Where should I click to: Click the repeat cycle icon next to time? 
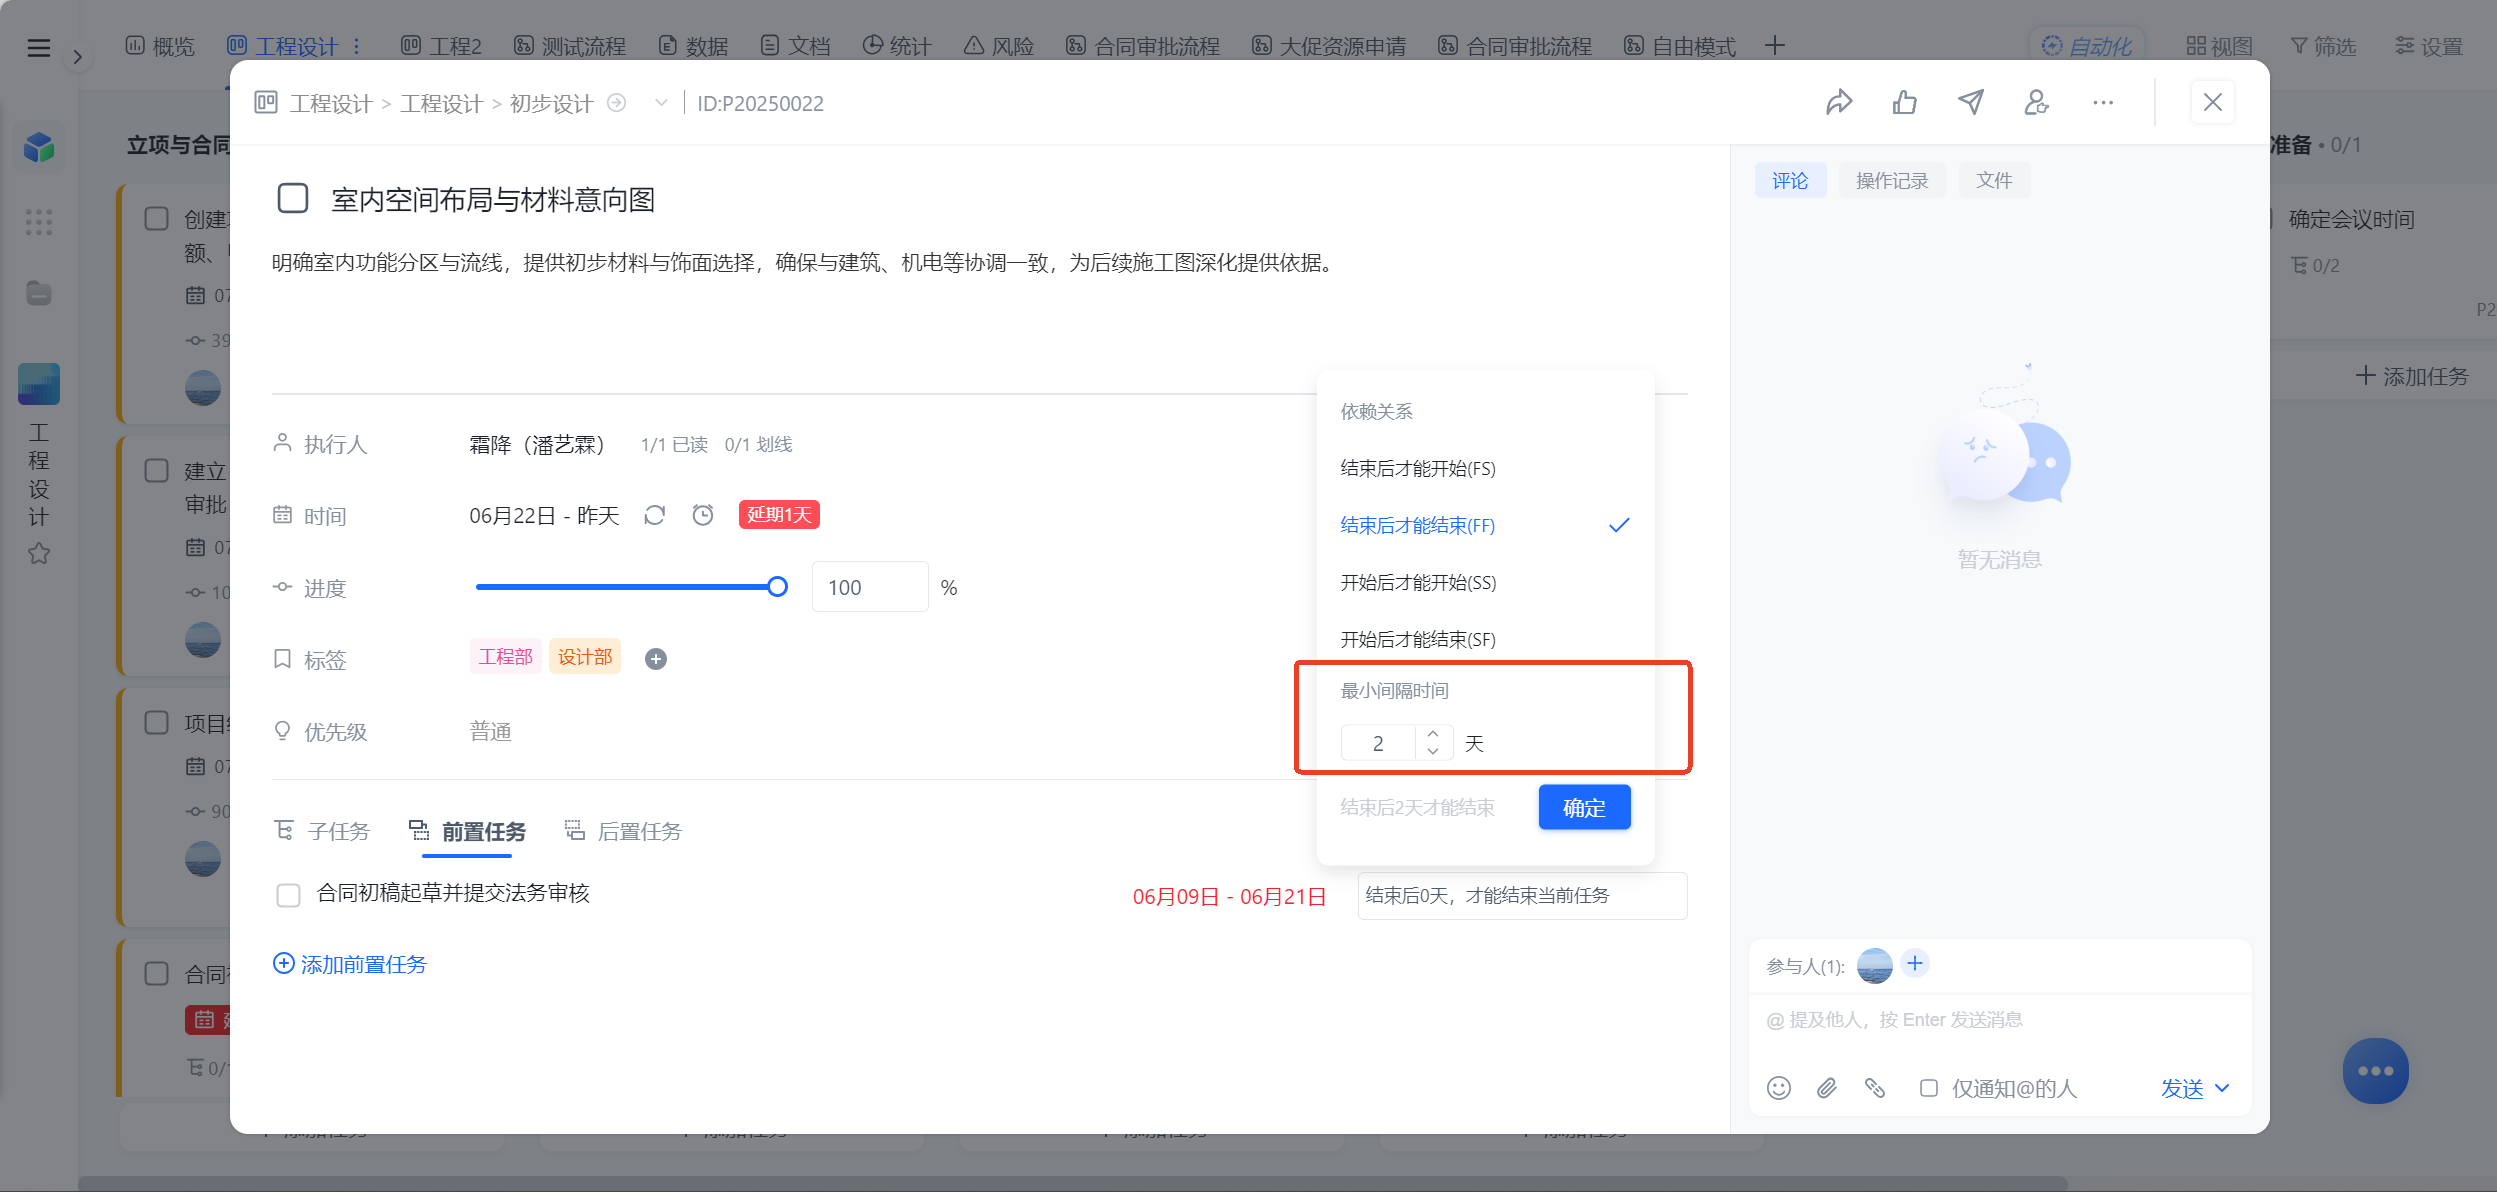[x=655, y=515]
